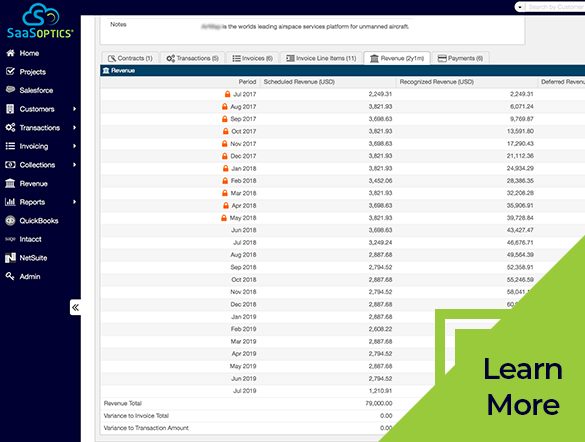Screen dimensions: 585x442
Task: Collapse the sidebar with double chevron
Action: (x=75, y=307)
